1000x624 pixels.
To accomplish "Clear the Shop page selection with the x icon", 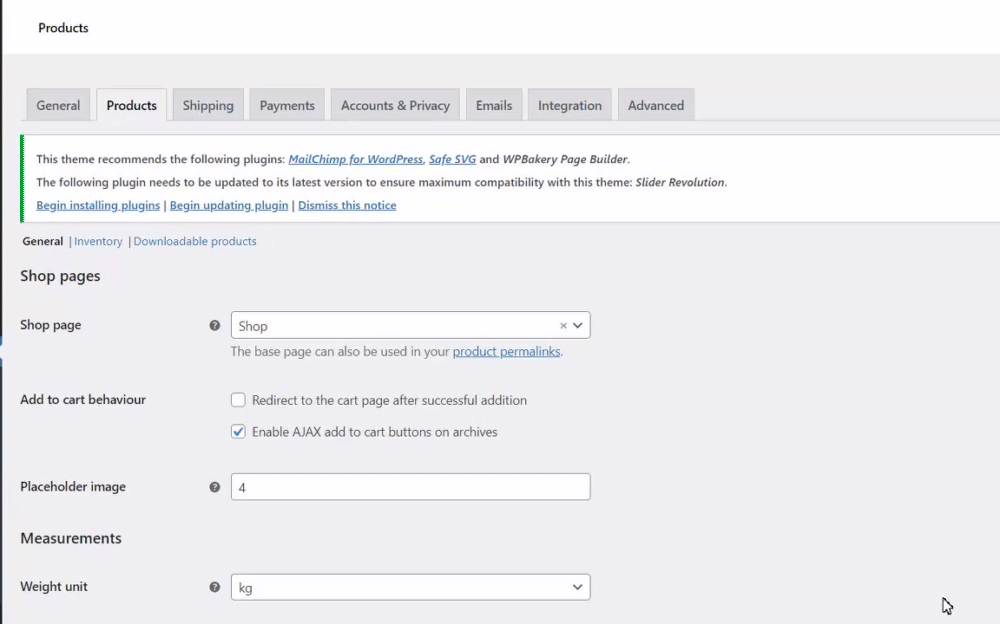I will pos(563,326).
